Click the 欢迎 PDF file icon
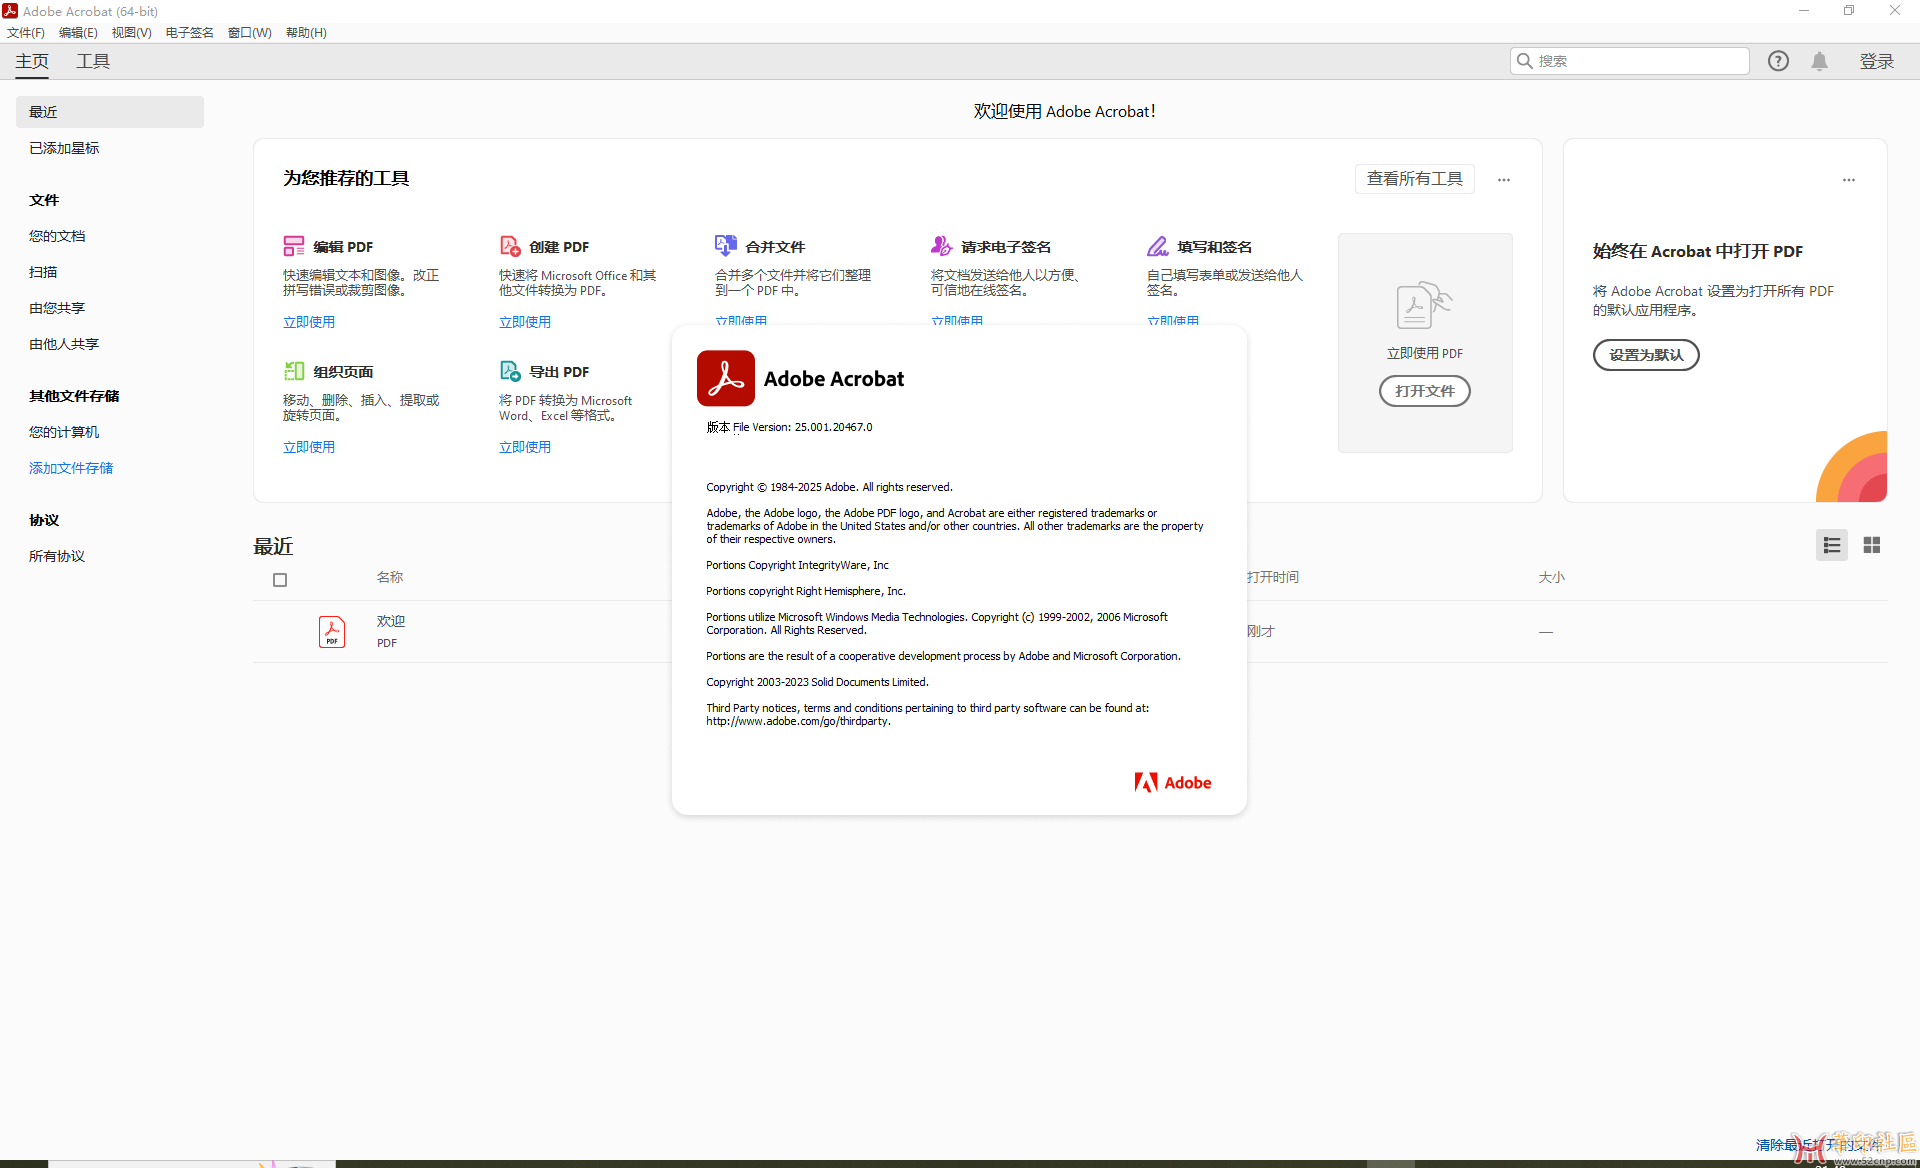 (332, 632)
